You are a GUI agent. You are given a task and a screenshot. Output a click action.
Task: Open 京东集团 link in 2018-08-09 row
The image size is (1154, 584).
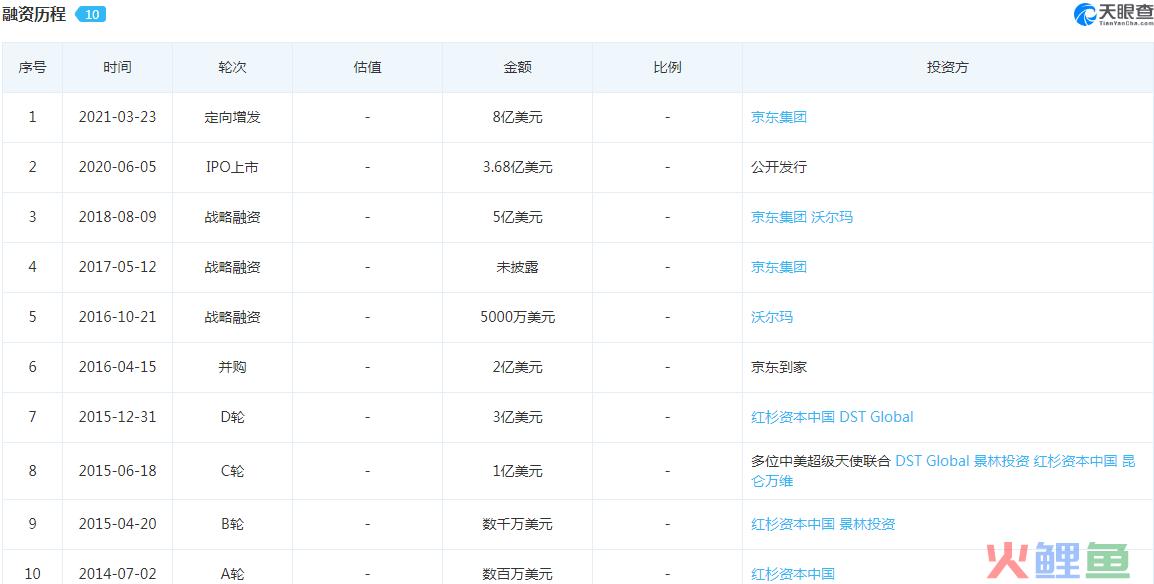779,217
